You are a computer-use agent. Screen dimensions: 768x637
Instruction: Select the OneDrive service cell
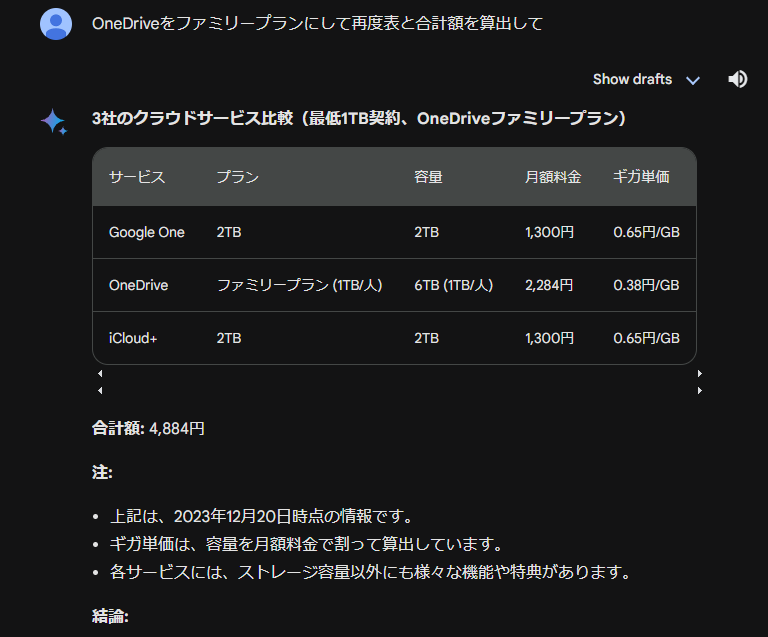click(139, 285)
